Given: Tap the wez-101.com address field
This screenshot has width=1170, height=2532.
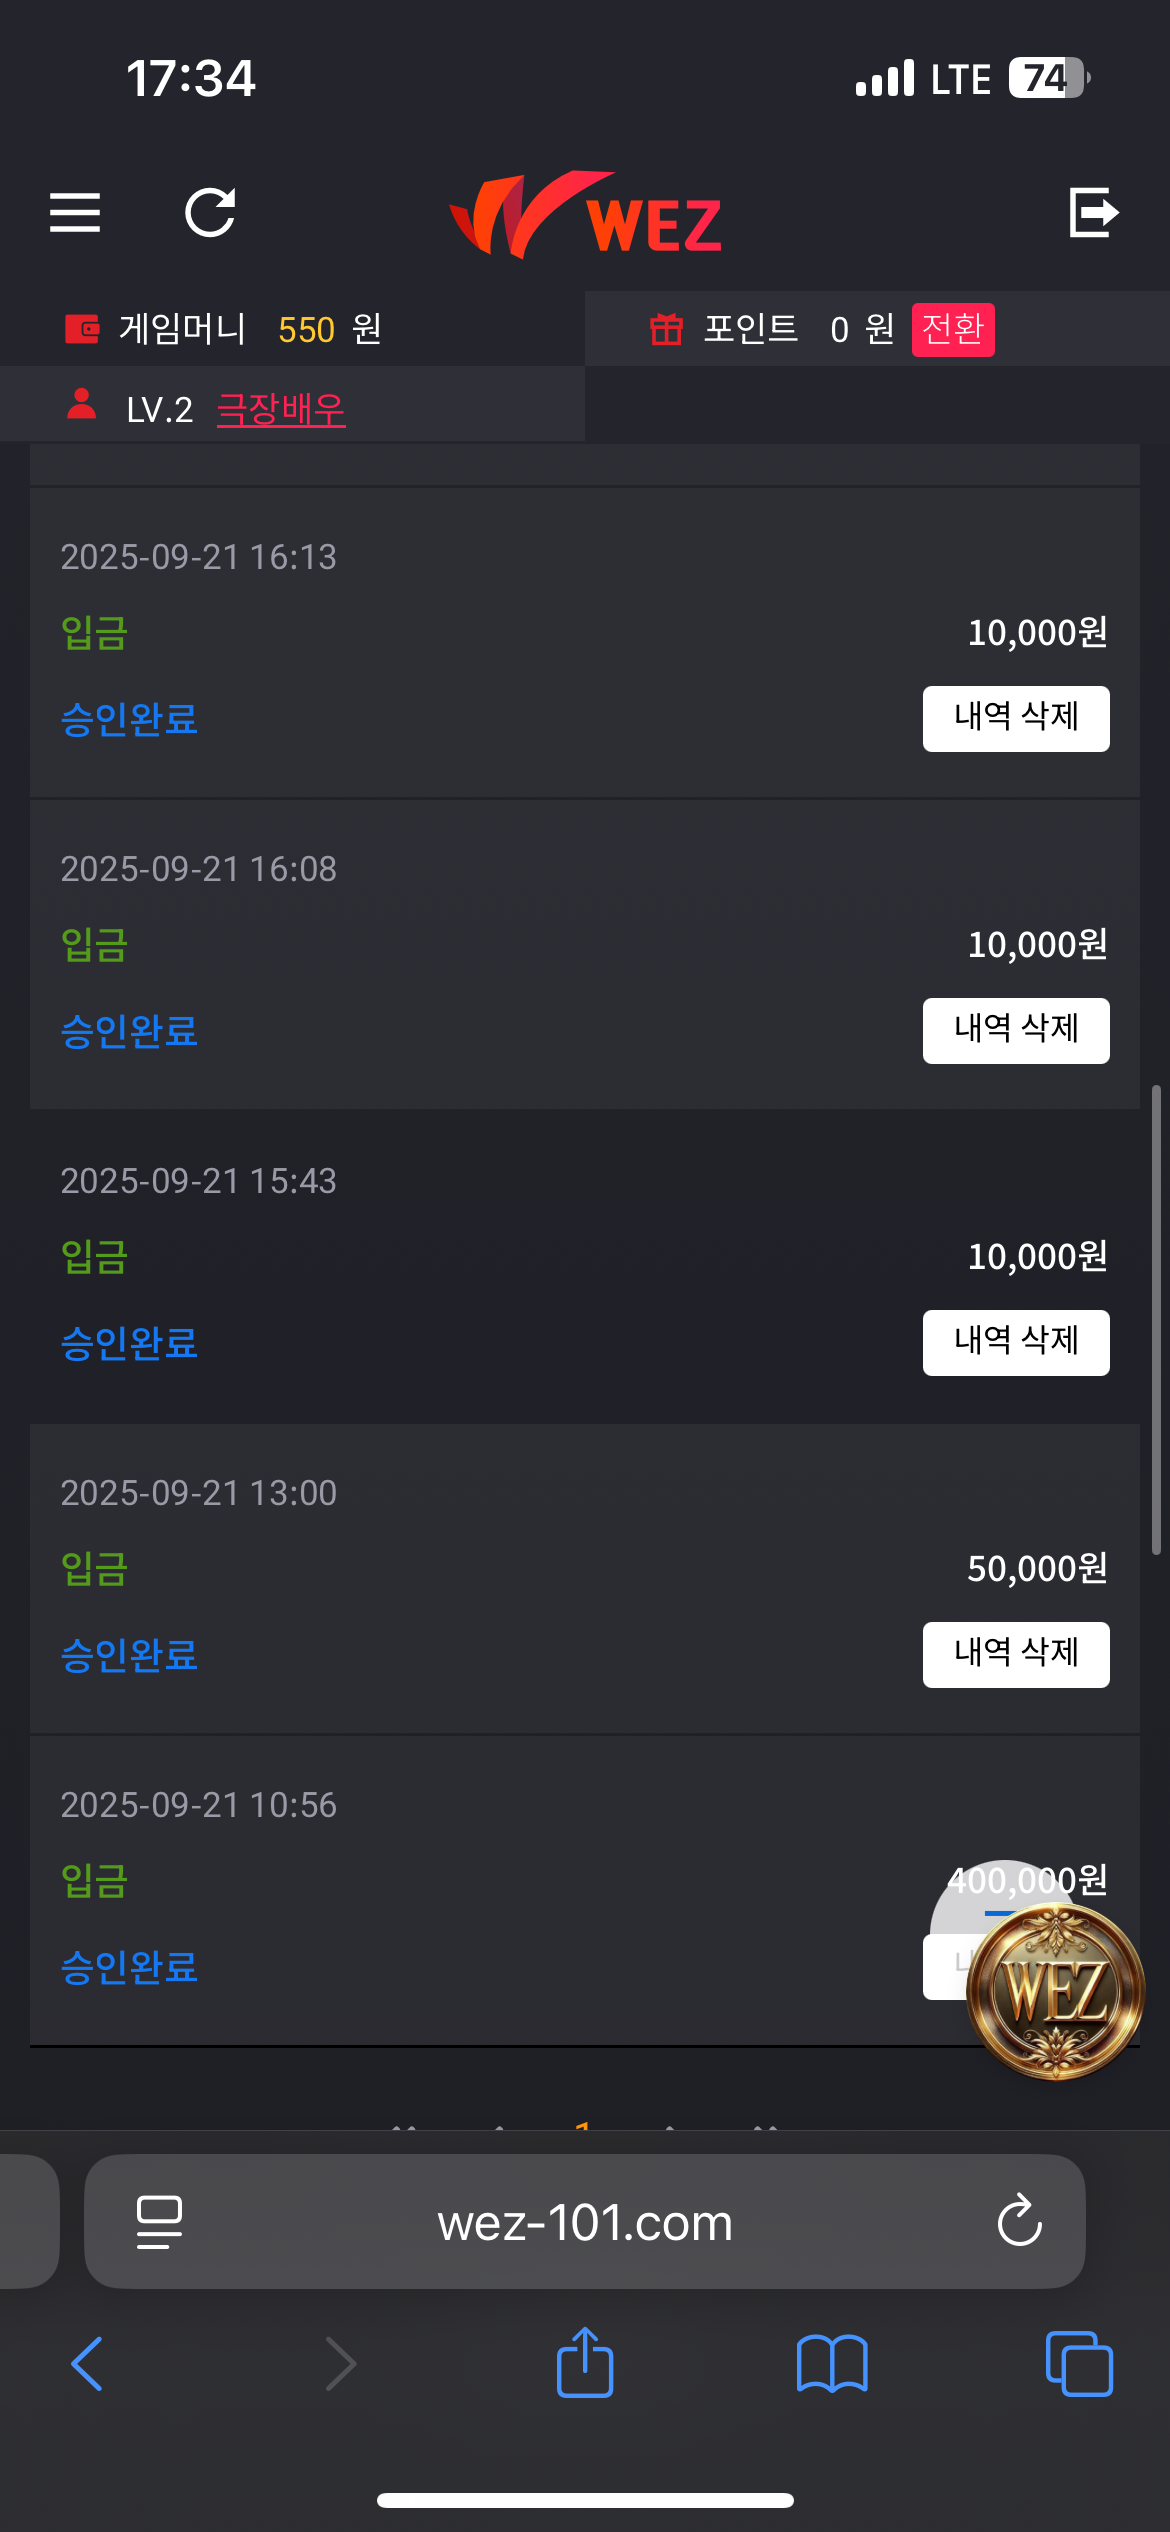Looking at the screenshot, I should (x=585, y=2222).
